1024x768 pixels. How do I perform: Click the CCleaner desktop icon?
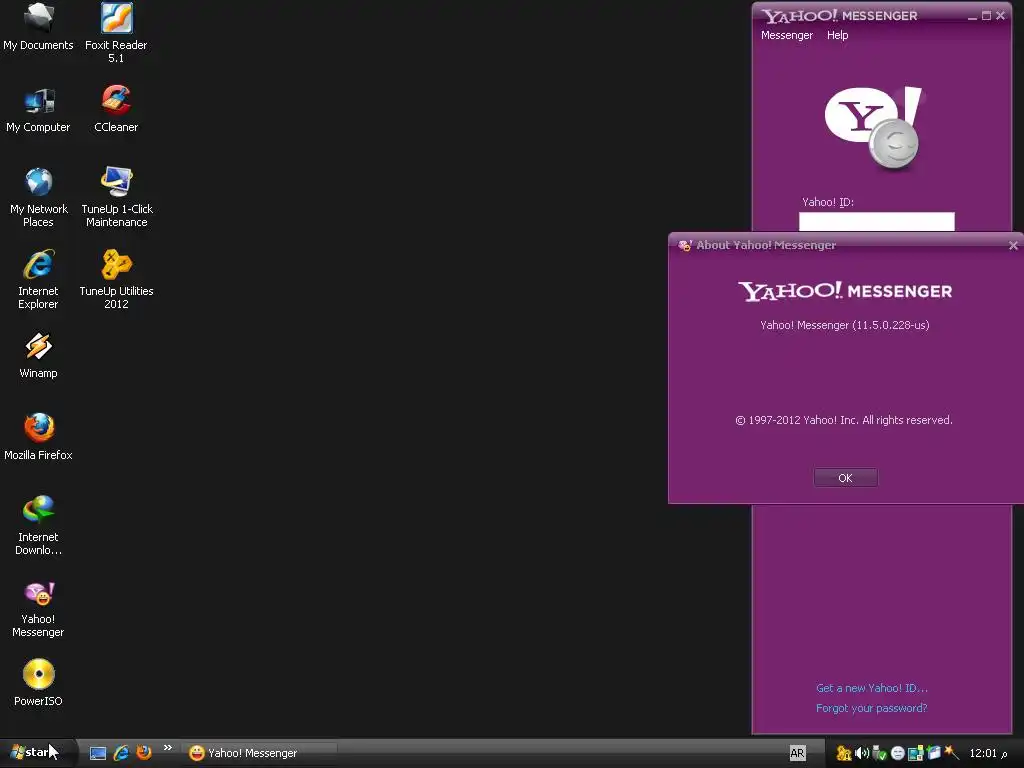tap(116, 110)
